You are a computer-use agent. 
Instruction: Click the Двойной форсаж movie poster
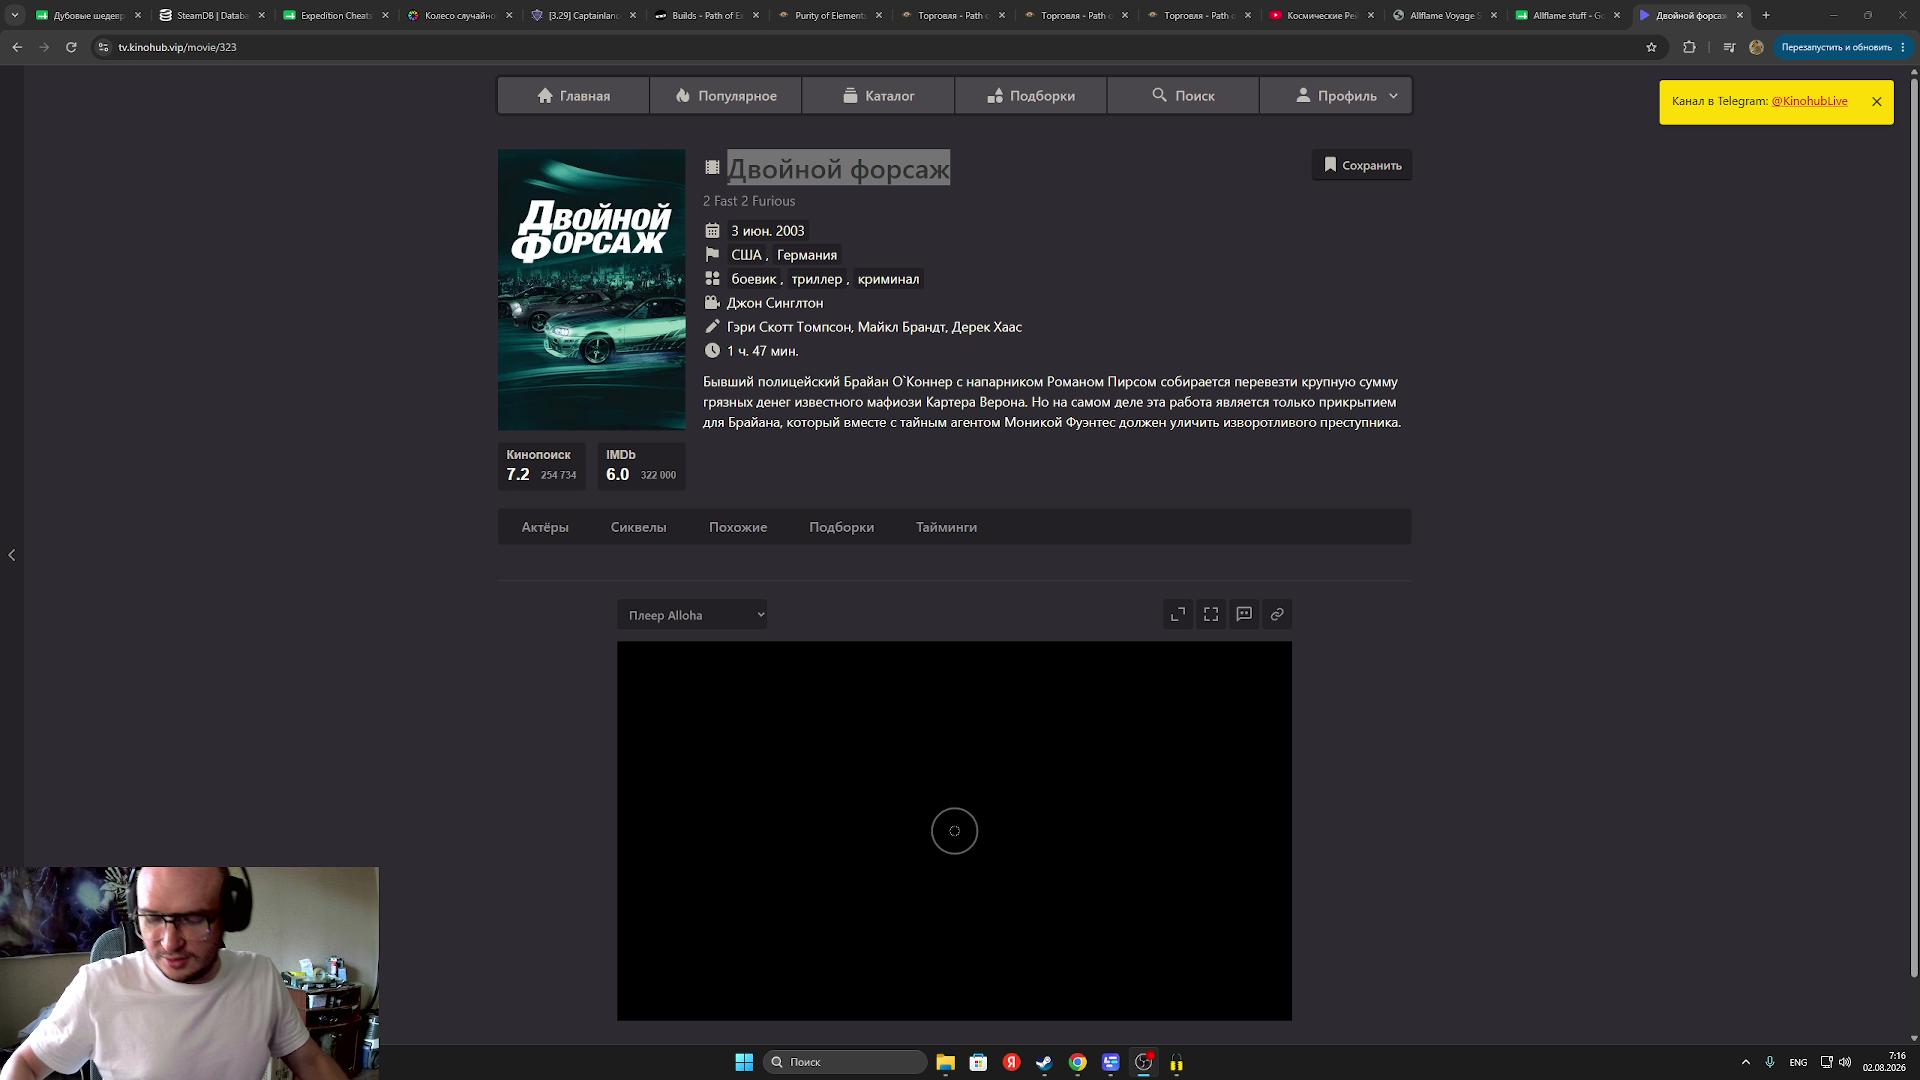point(592,290)
